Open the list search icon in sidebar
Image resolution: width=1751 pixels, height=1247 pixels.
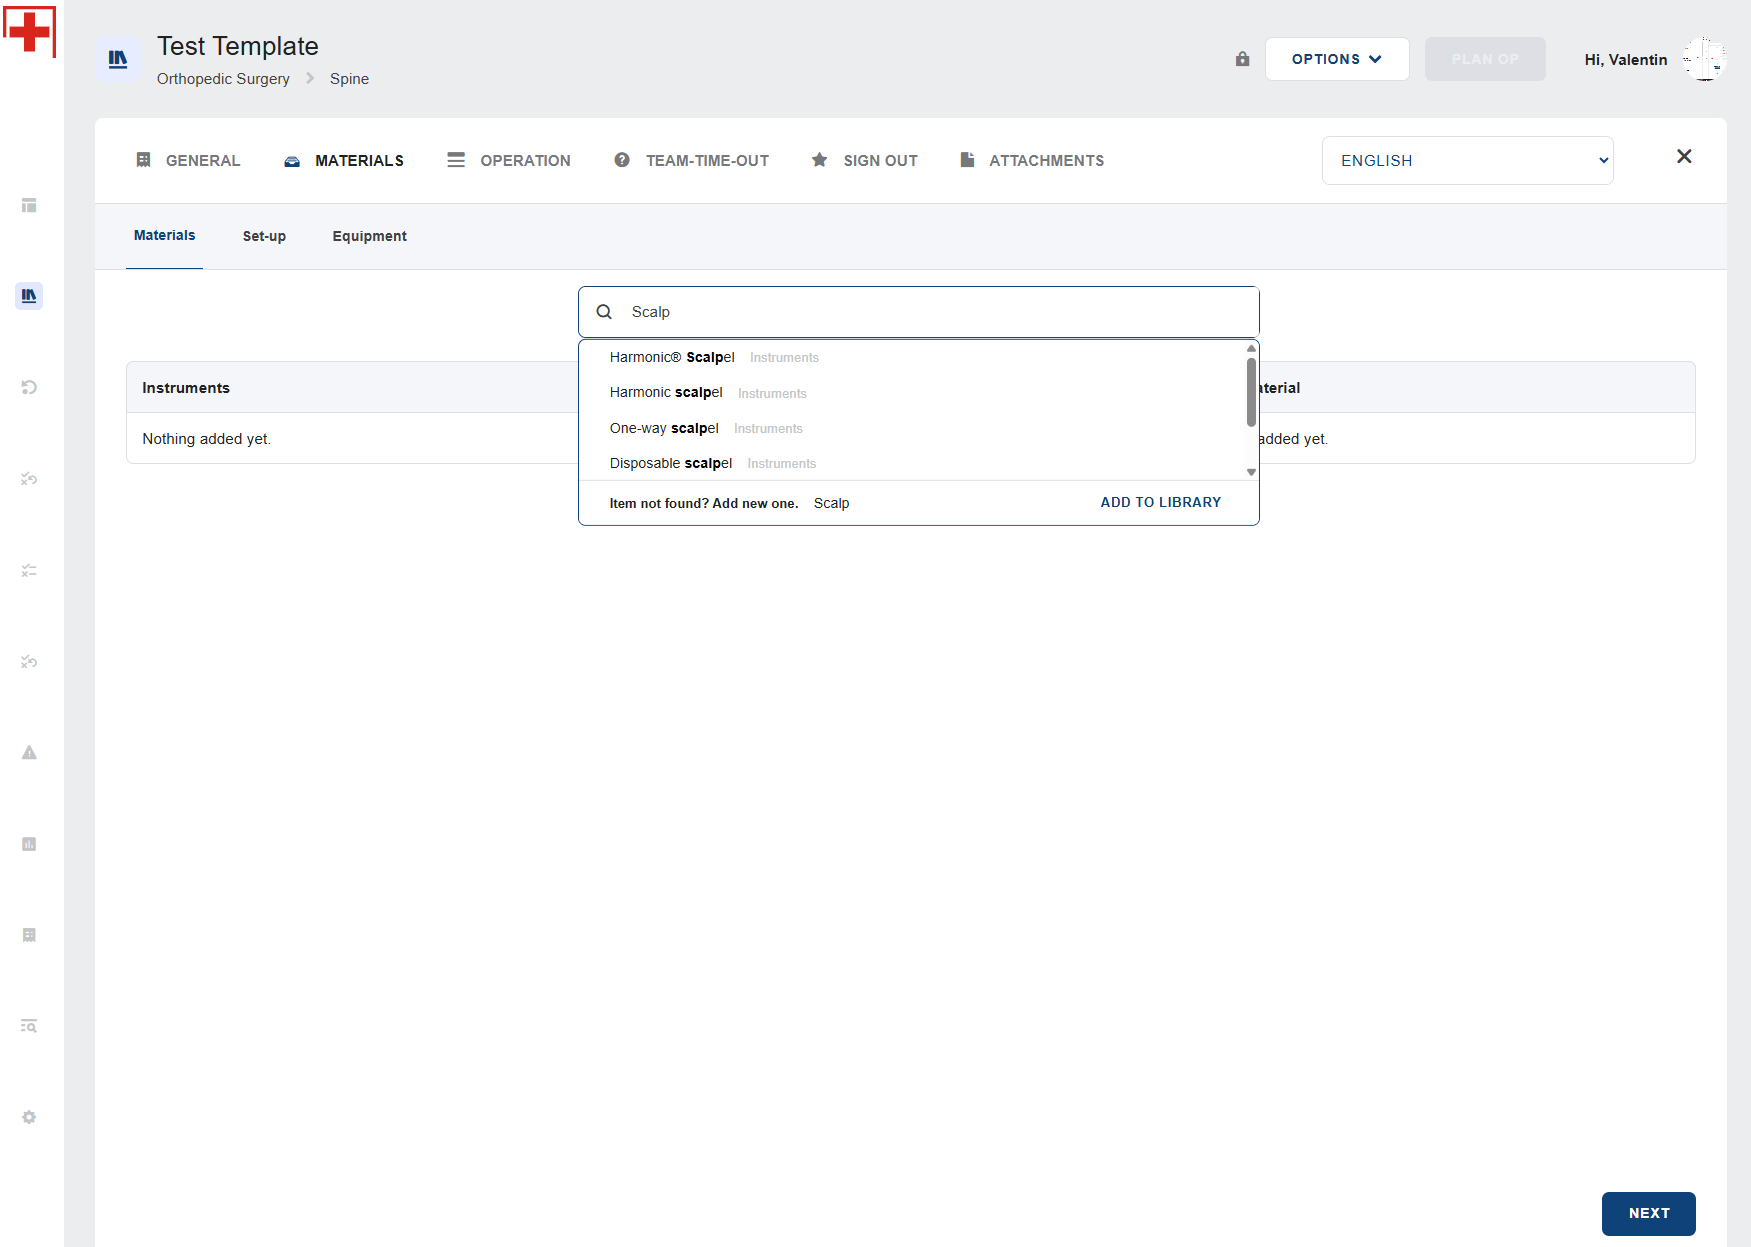click(x=29, y=1026)
